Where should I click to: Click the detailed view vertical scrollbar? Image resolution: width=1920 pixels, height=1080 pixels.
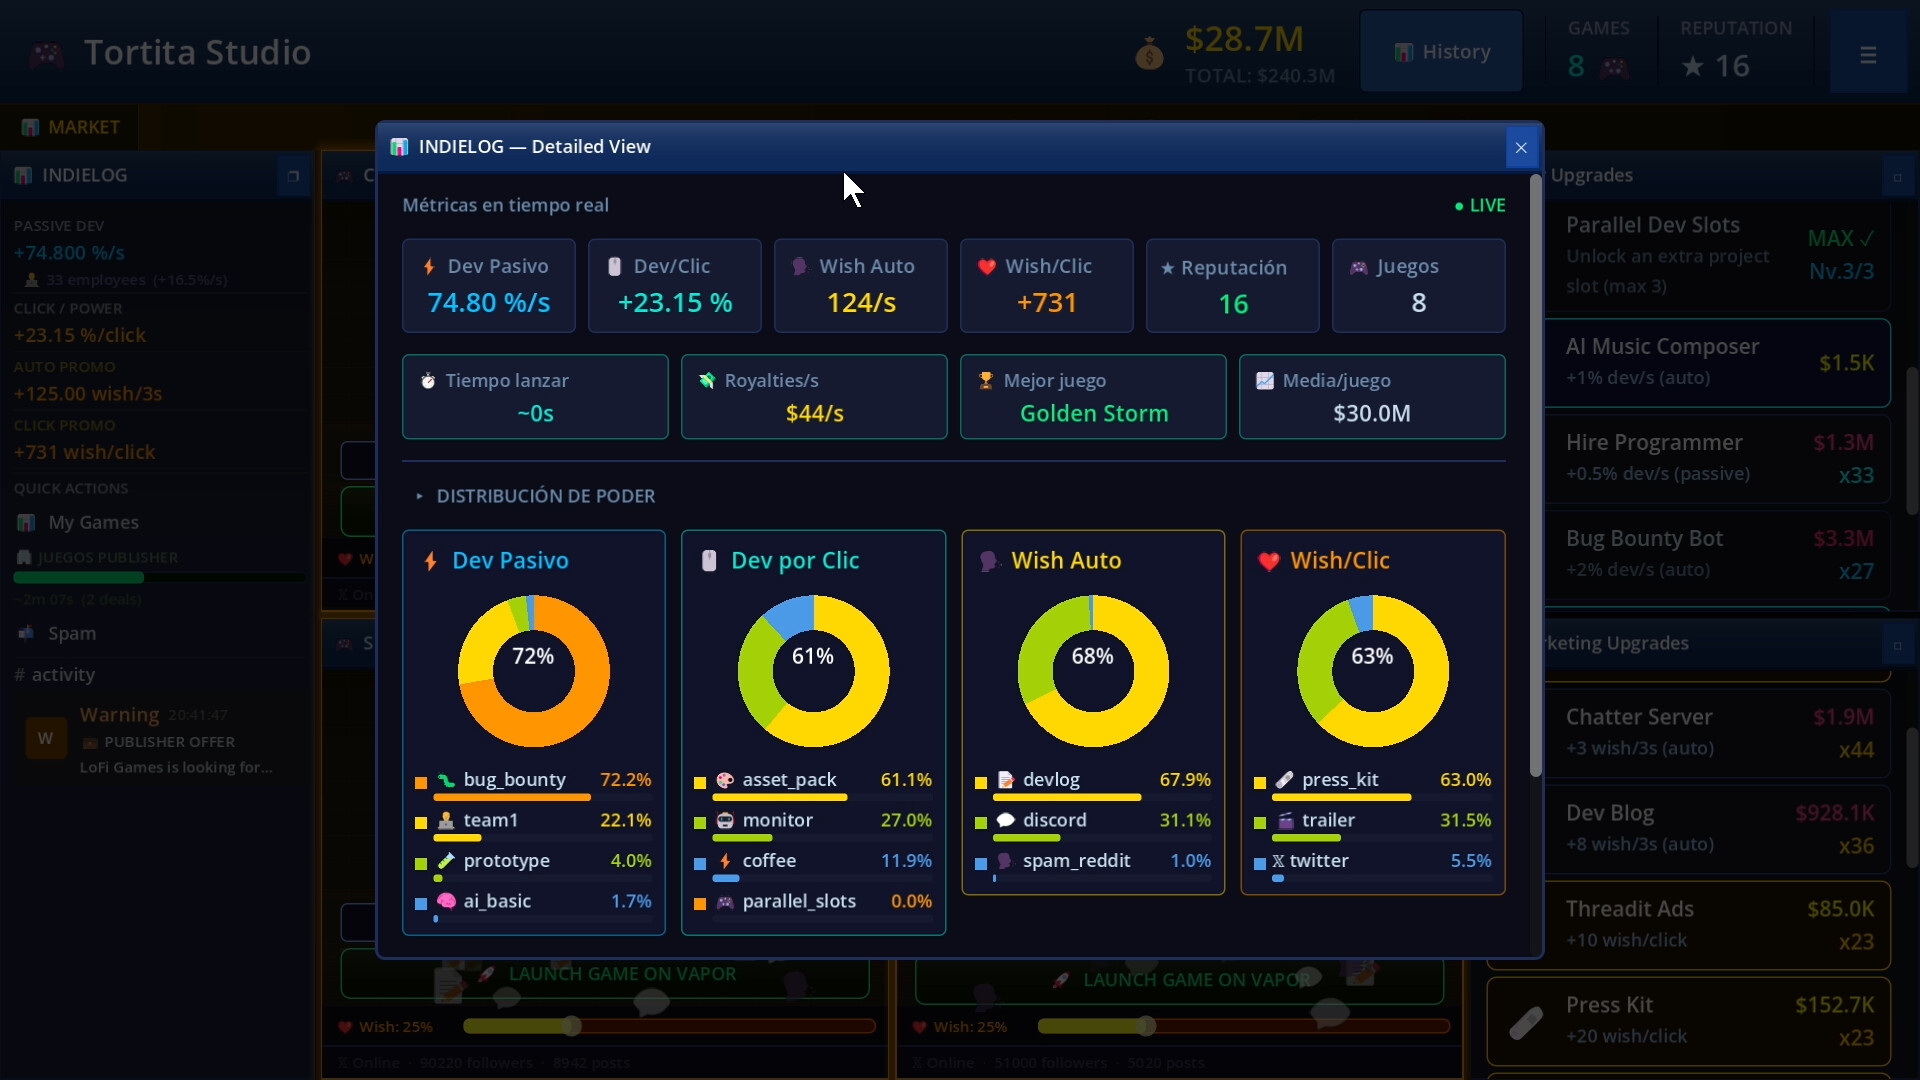pyautogui.click(x=1535, y=476)
